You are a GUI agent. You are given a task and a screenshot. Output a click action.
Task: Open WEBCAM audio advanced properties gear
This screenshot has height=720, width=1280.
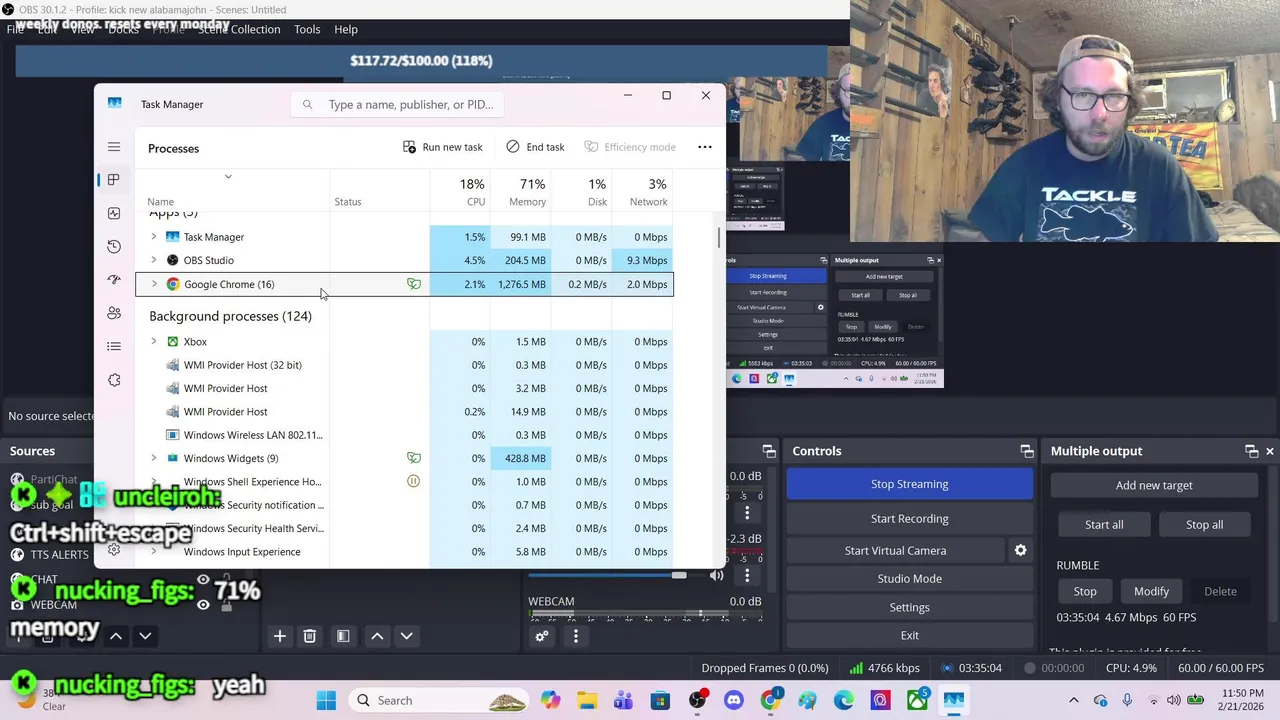(x=542, y=636)
